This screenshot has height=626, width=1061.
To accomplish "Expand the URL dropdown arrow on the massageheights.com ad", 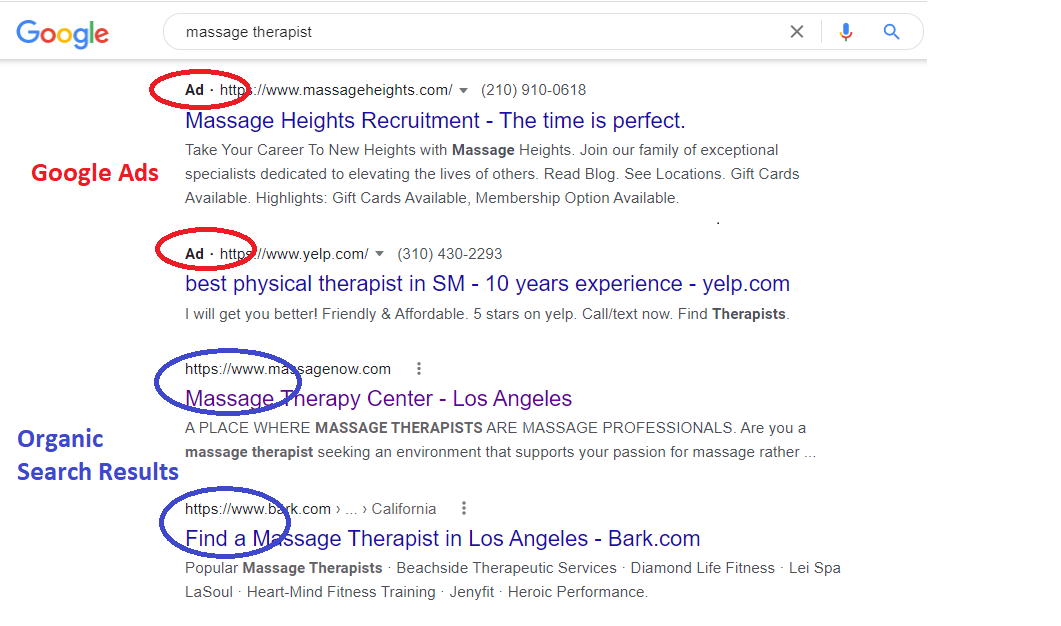I will (x=463, y=89).
